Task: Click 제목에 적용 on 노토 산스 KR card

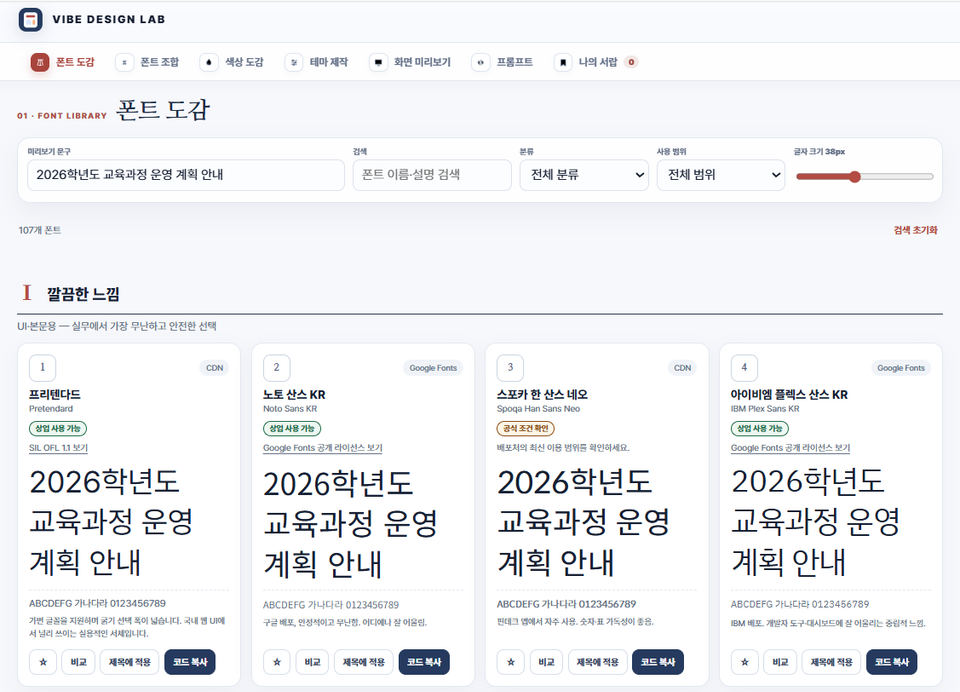Action: tap(364, 662)
